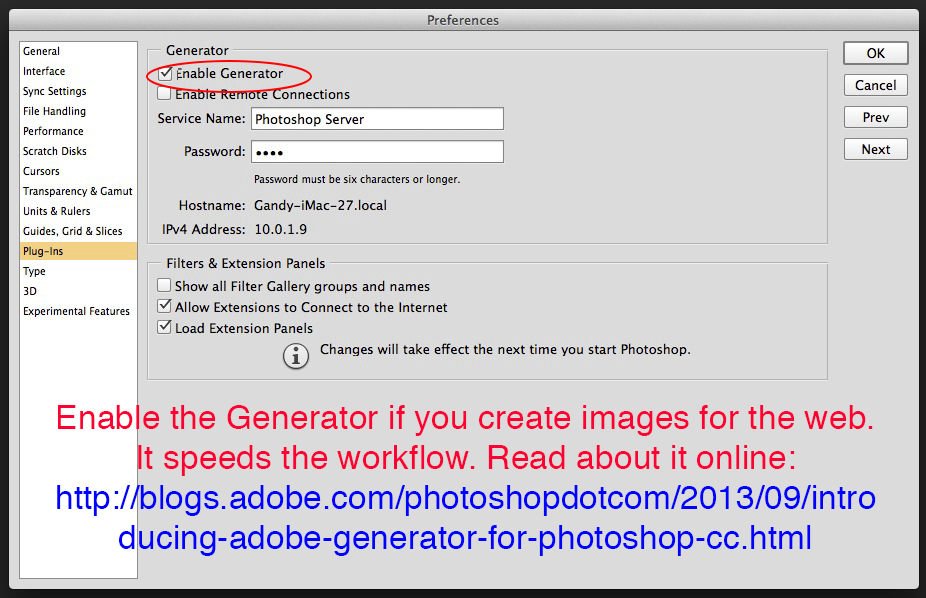Screen dimensions: 926x598
Task: Select the Performance category
Action: click(78, 132)
